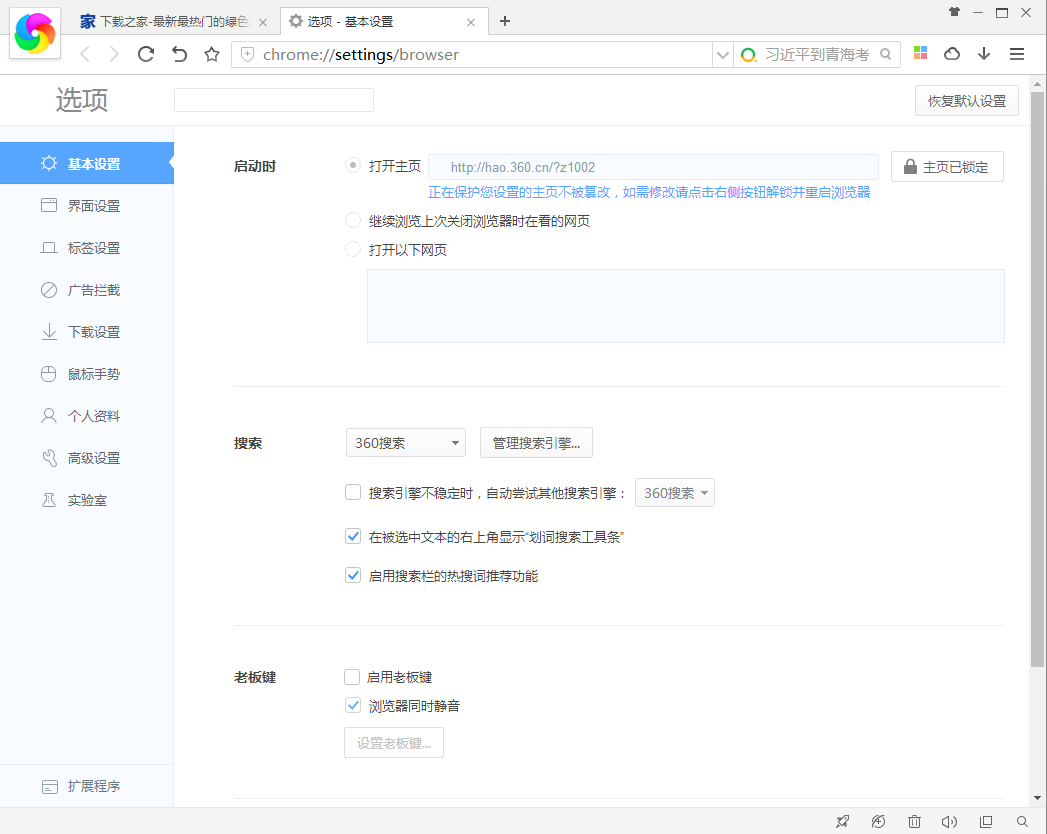Enable 启用老板键 checkbox

[353, 676]
